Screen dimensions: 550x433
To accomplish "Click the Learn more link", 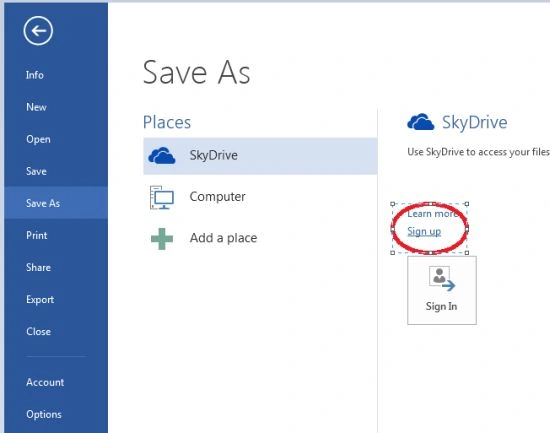I will click(x=432, y=214).
